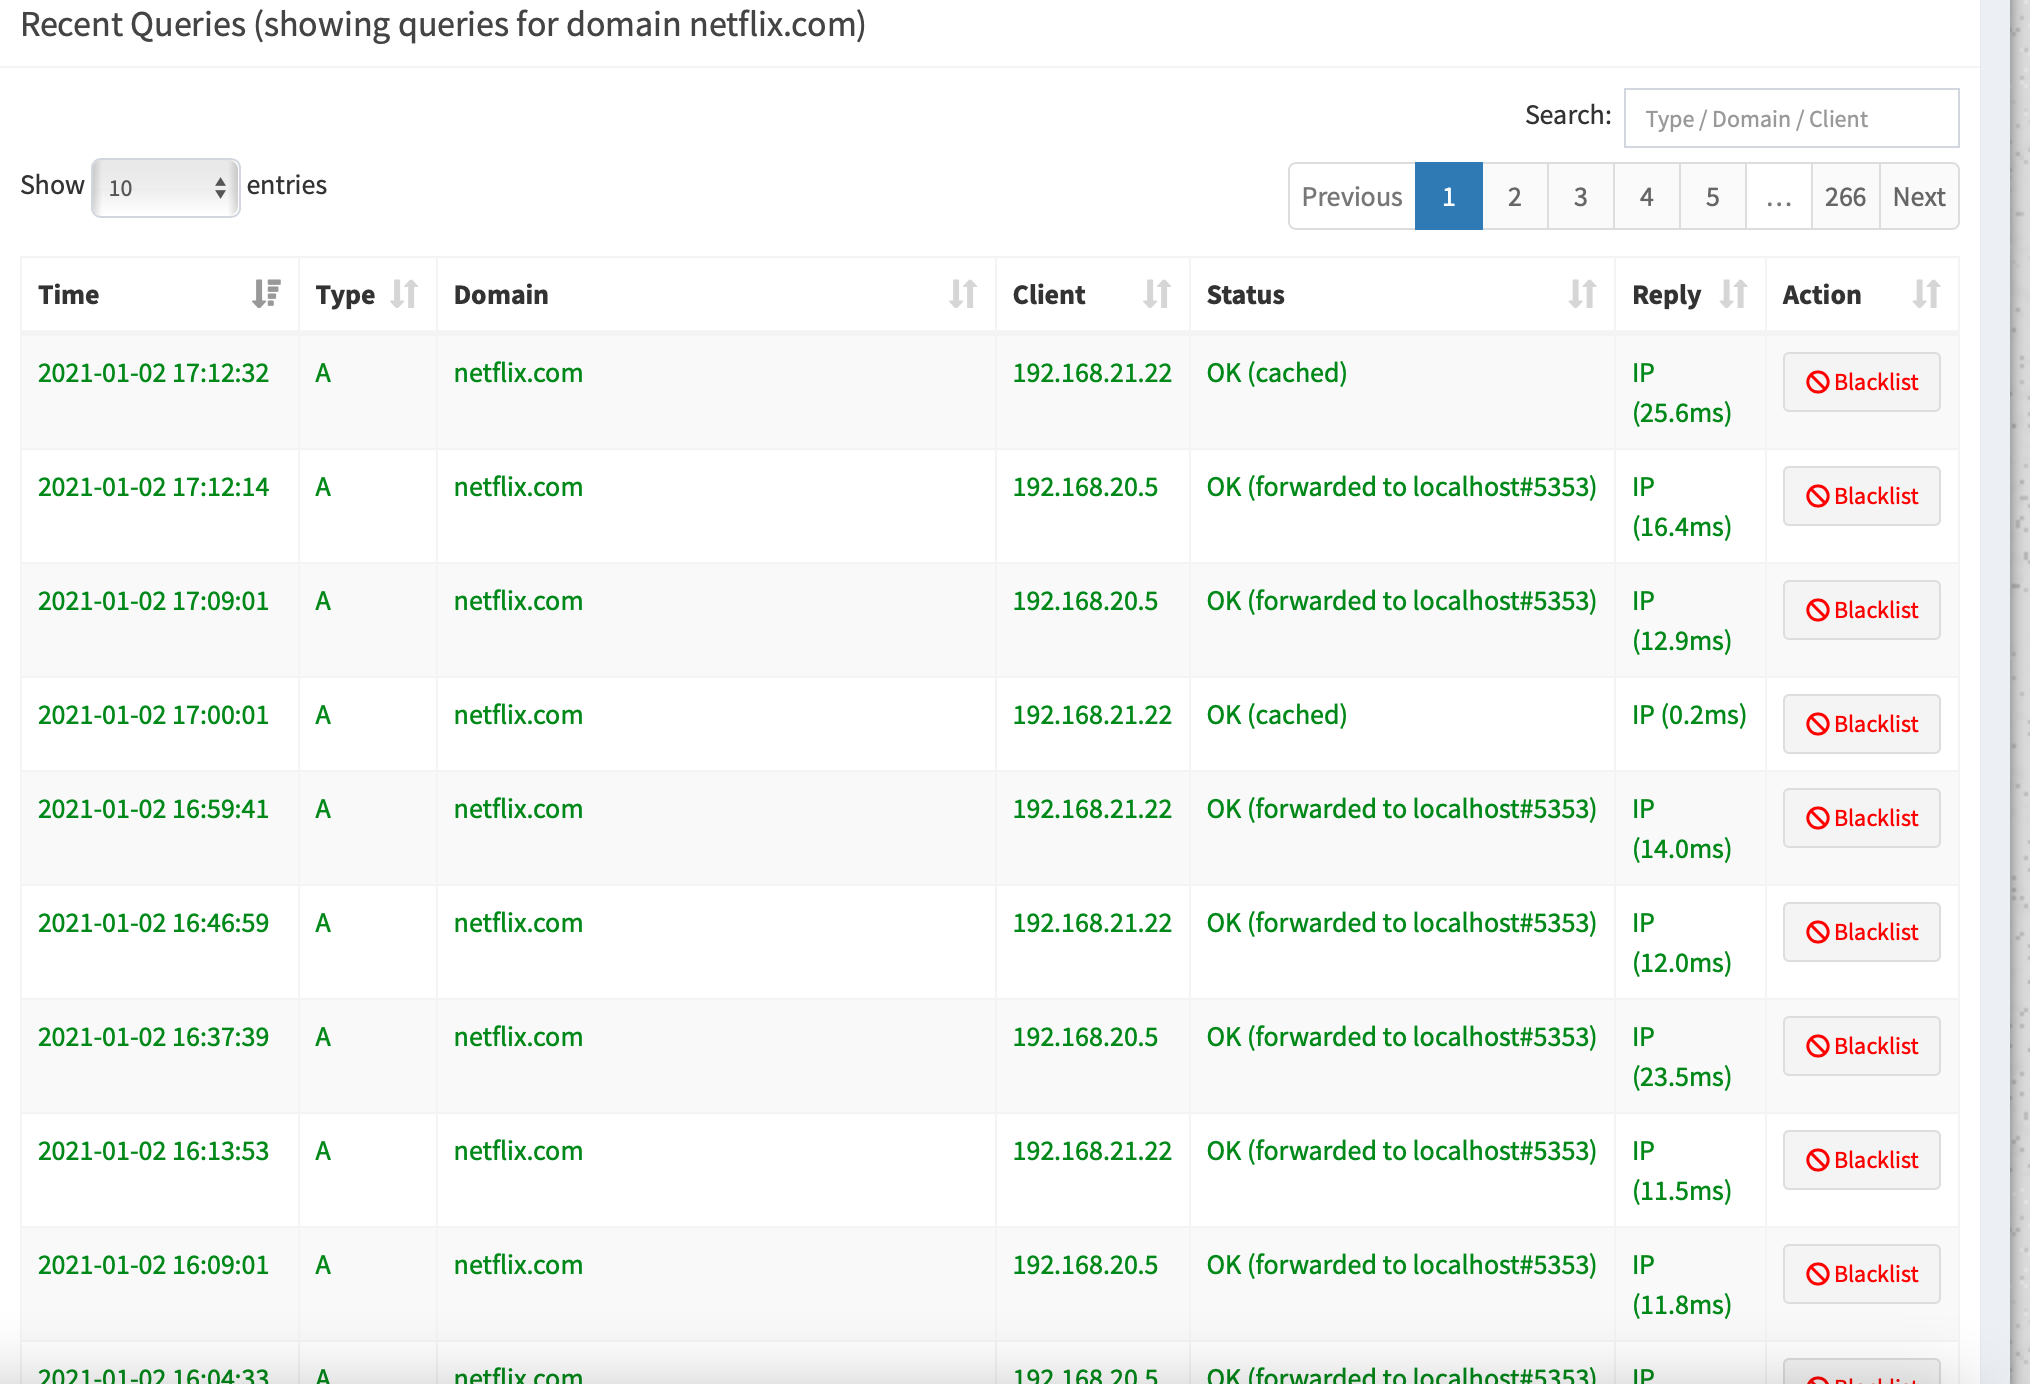Image resolution: width=2030 pixels, height=1384 pixels.
Task: Click the Status column header label
Action: pos(1245,295)
